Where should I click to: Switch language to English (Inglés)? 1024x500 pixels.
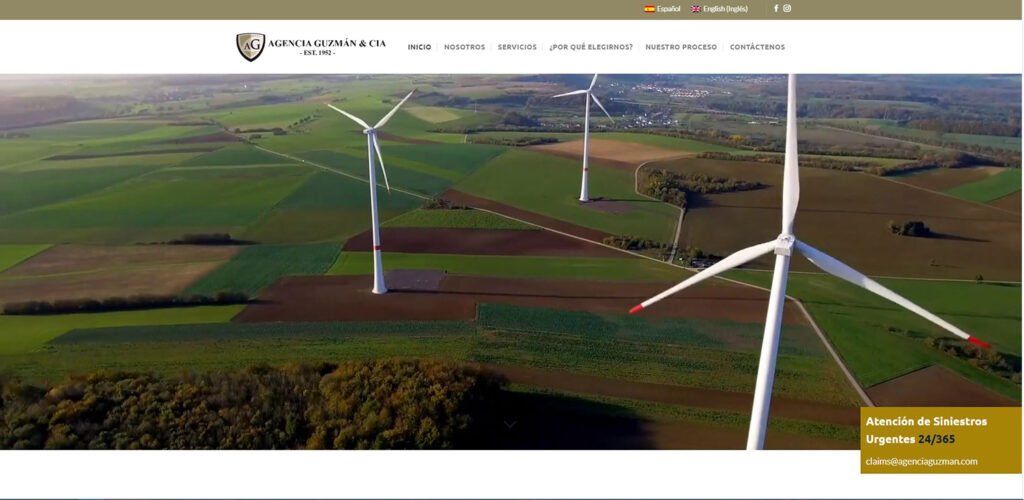725,9
